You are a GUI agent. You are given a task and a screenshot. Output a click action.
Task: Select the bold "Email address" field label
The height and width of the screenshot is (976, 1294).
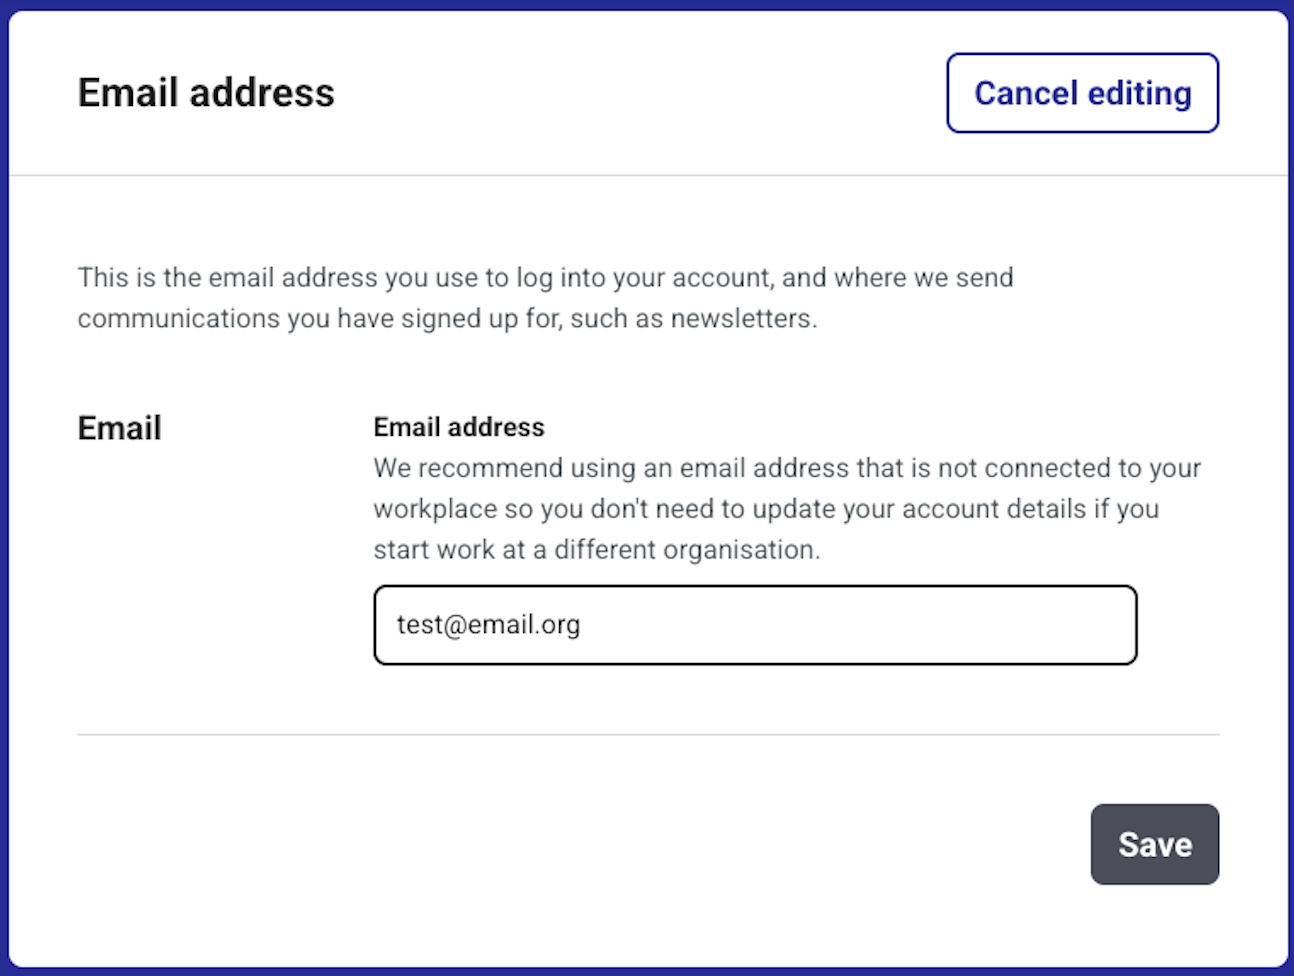(459, 427)
